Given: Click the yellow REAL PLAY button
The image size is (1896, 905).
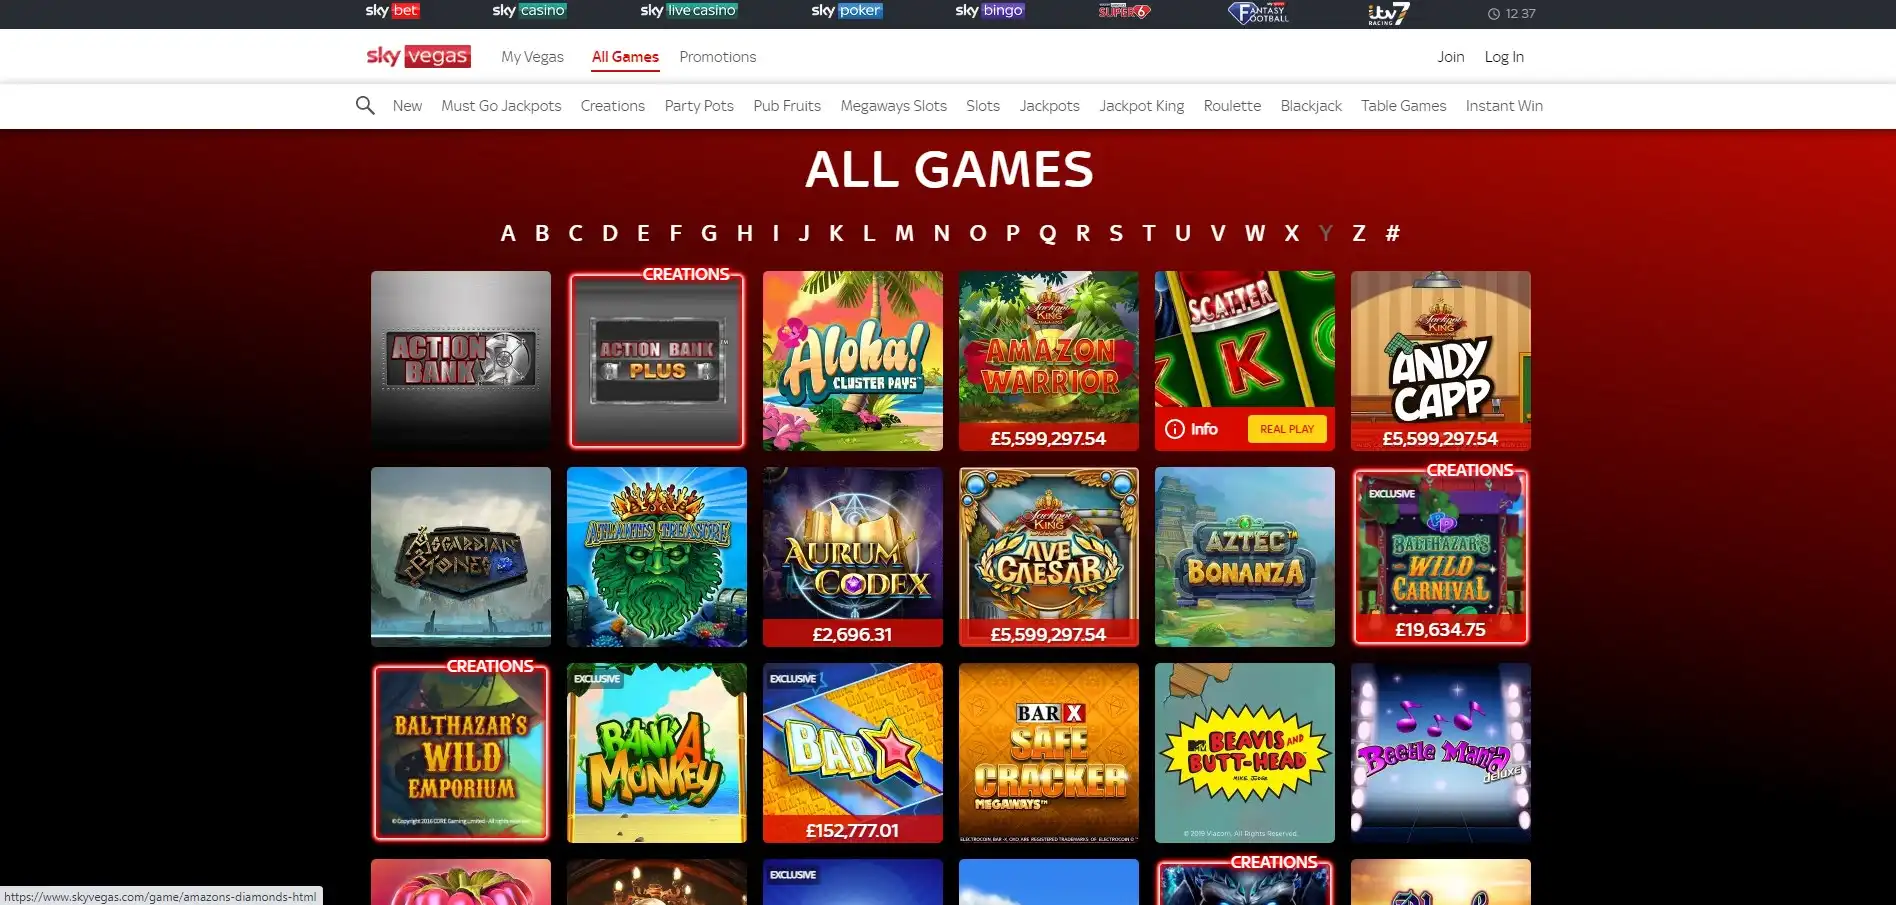Looking at the screenshot, I should [1287, 429].
